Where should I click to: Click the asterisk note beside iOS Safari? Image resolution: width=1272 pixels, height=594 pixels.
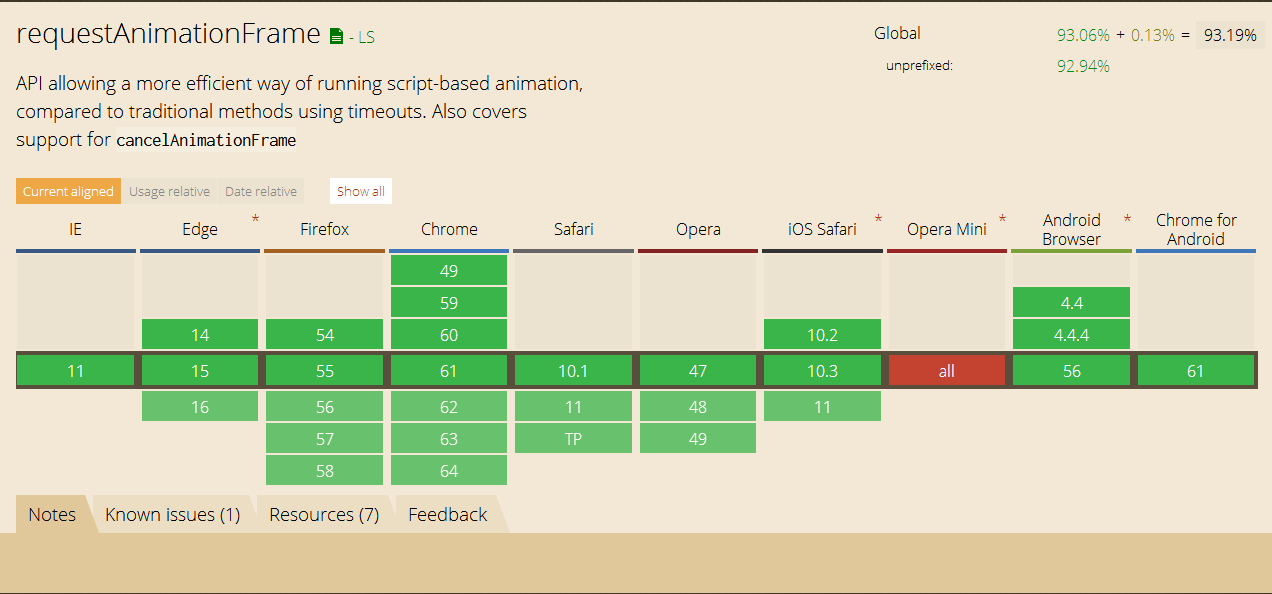tap(878, 219)
